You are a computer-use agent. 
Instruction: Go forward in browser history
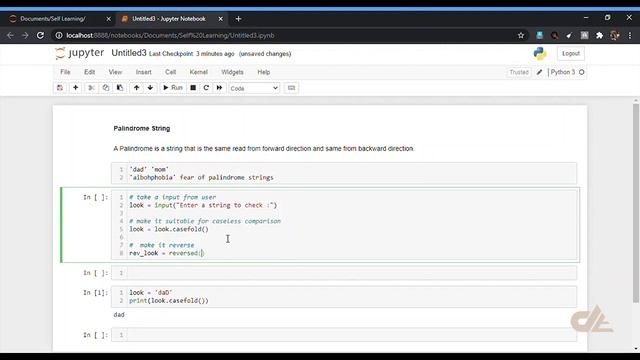(x=25, y=36)
